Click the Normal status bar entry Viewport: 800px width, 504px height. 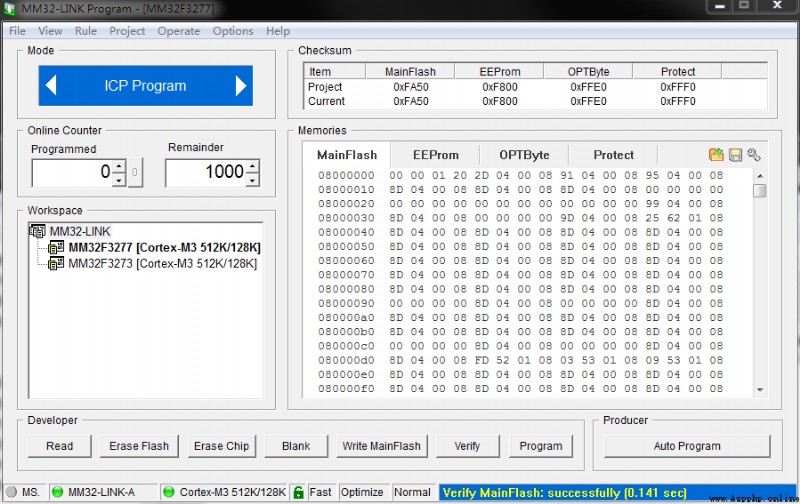[x=412, y=492]
